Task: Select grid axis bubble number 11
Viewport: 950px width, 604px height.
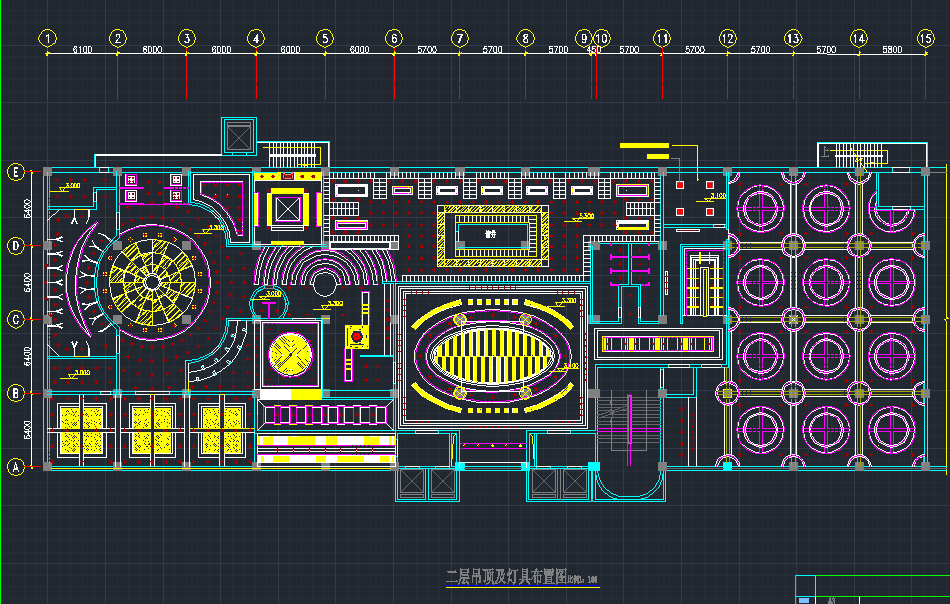Action: click(662, 38)
